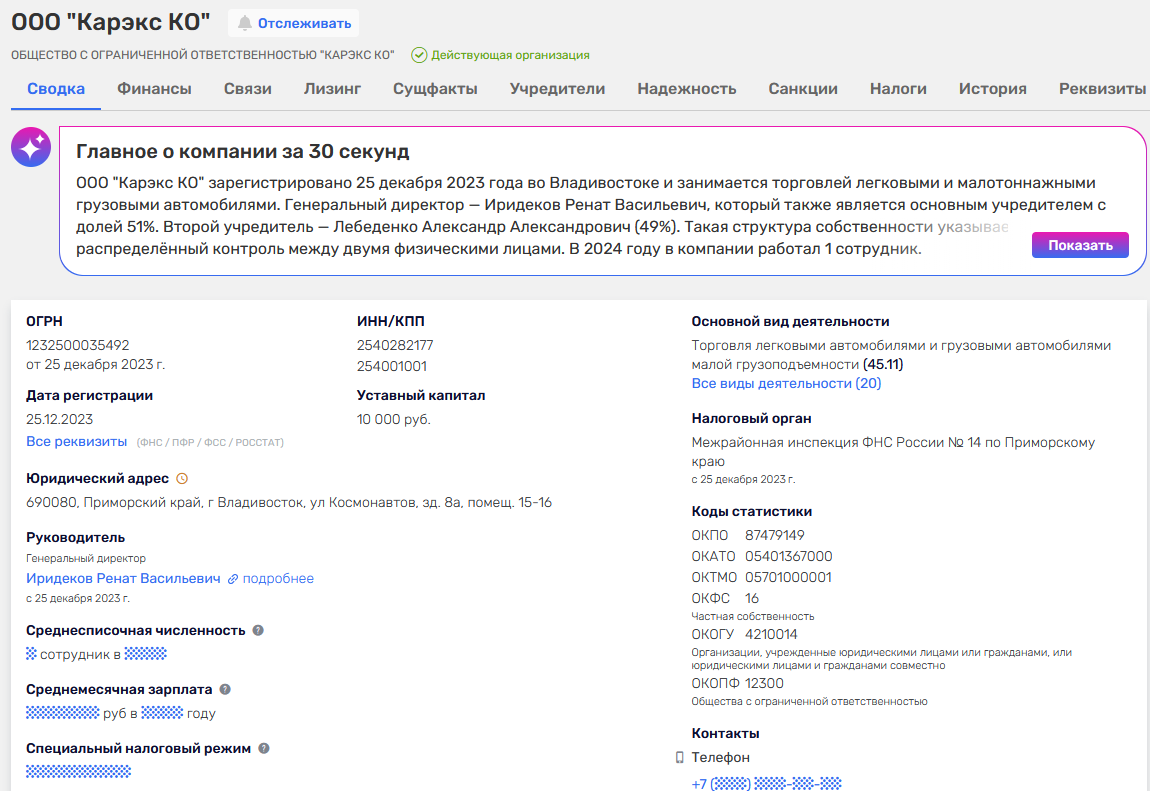Click the link icon before подробнее
The width and height of the screenshot is (1150, 791).
pyautogui.click(x=233, y=579)
